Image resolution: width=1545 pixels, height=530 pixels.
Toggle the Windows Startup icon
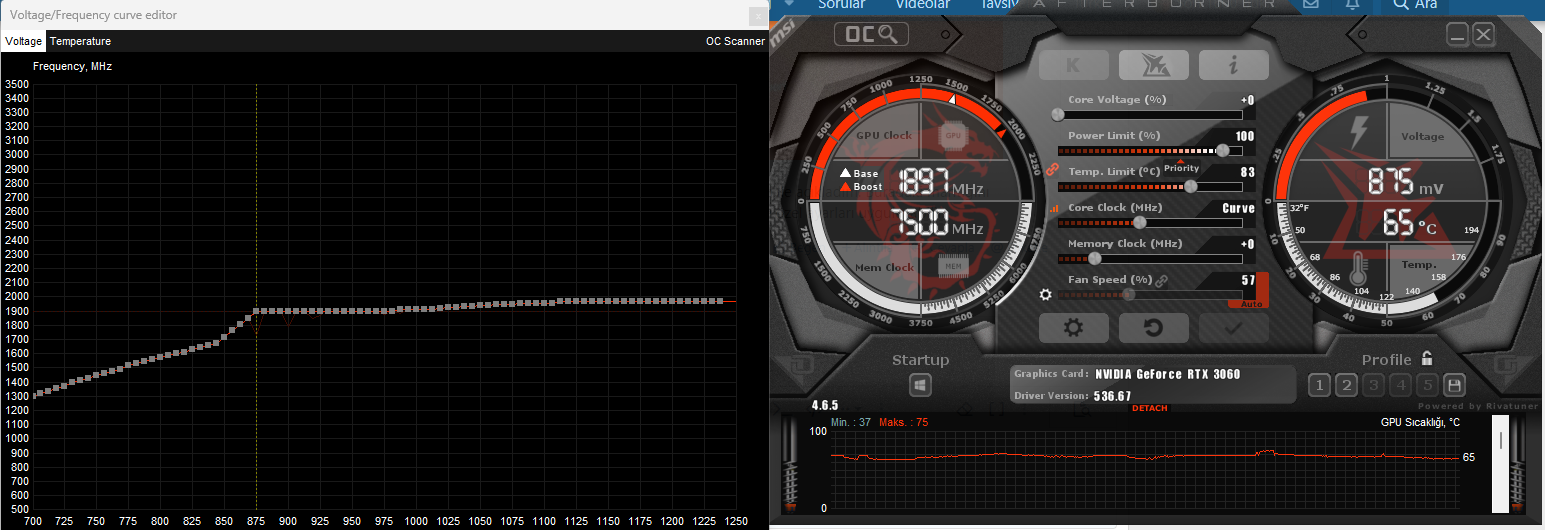[x=921, y=385]
